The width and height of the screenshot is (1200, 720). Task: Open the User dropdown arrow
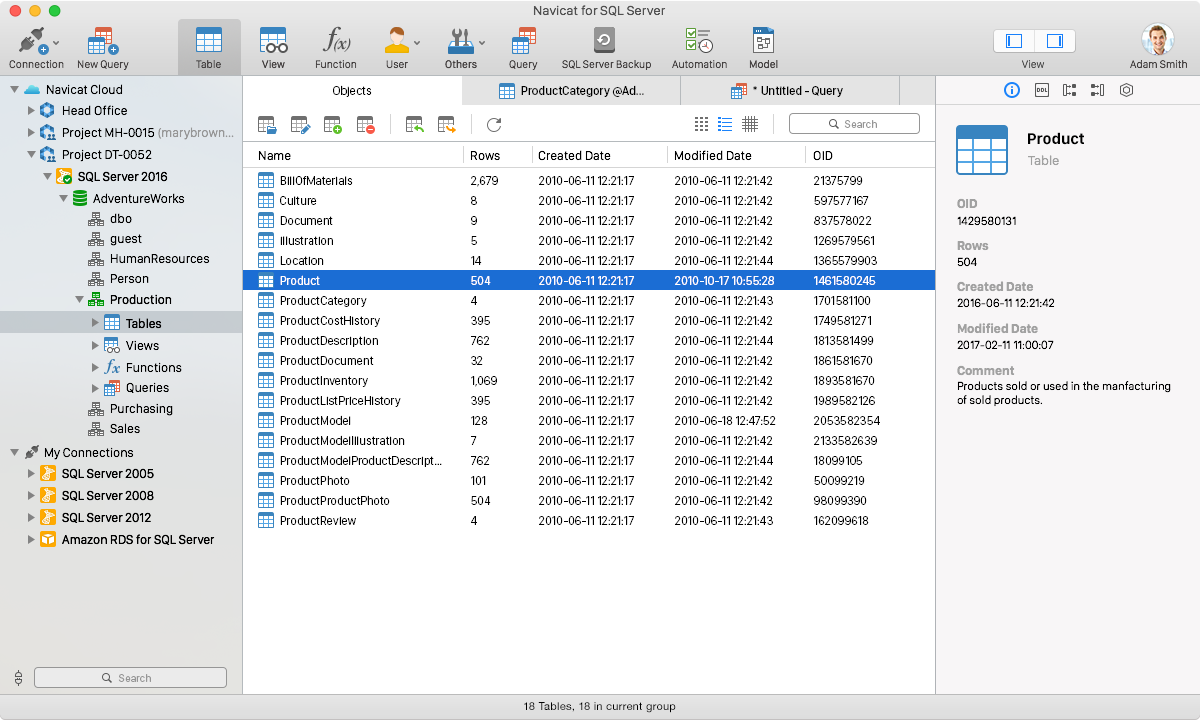click(x=417, y=43)
